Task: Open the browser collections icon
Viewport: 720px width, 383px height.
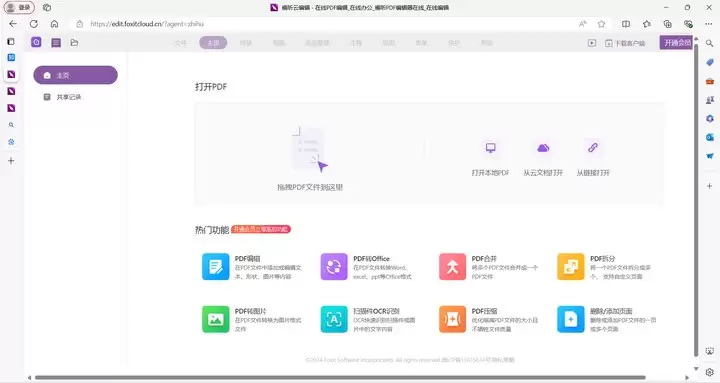Action: tap(667, 24)
